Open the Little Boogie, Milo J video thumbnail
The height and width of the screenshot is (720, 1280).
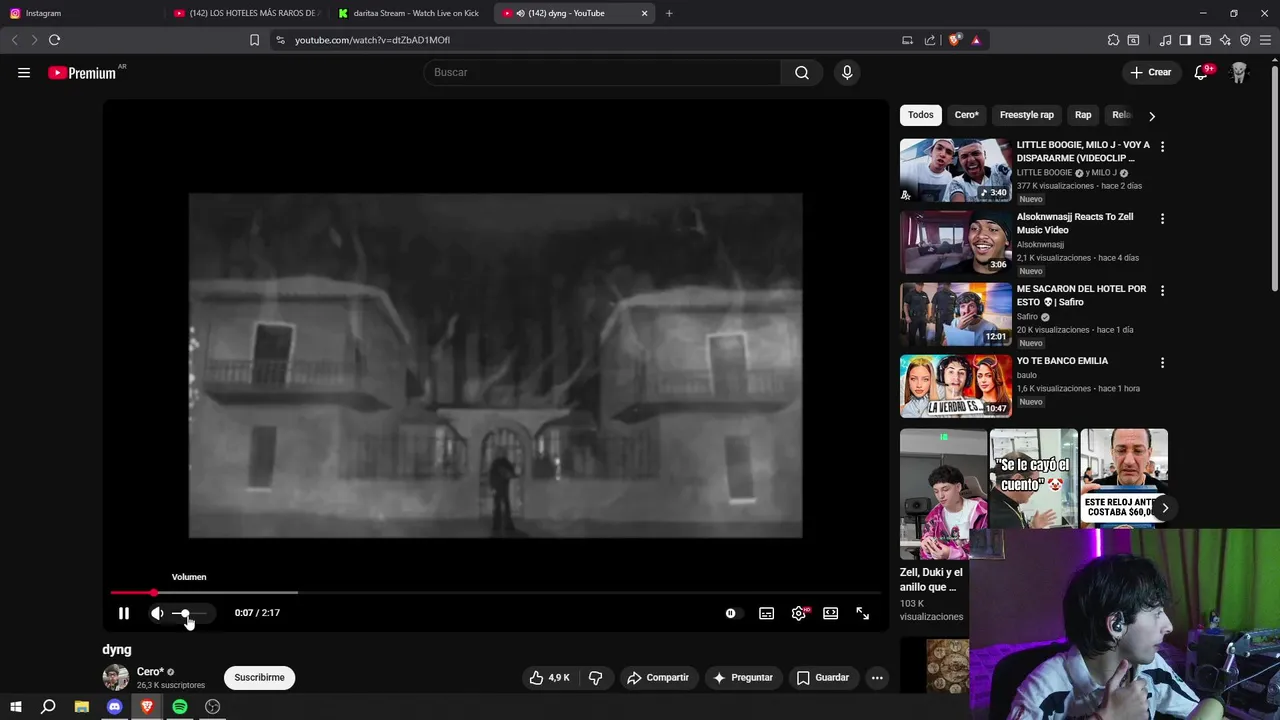[x=956, y=170]
